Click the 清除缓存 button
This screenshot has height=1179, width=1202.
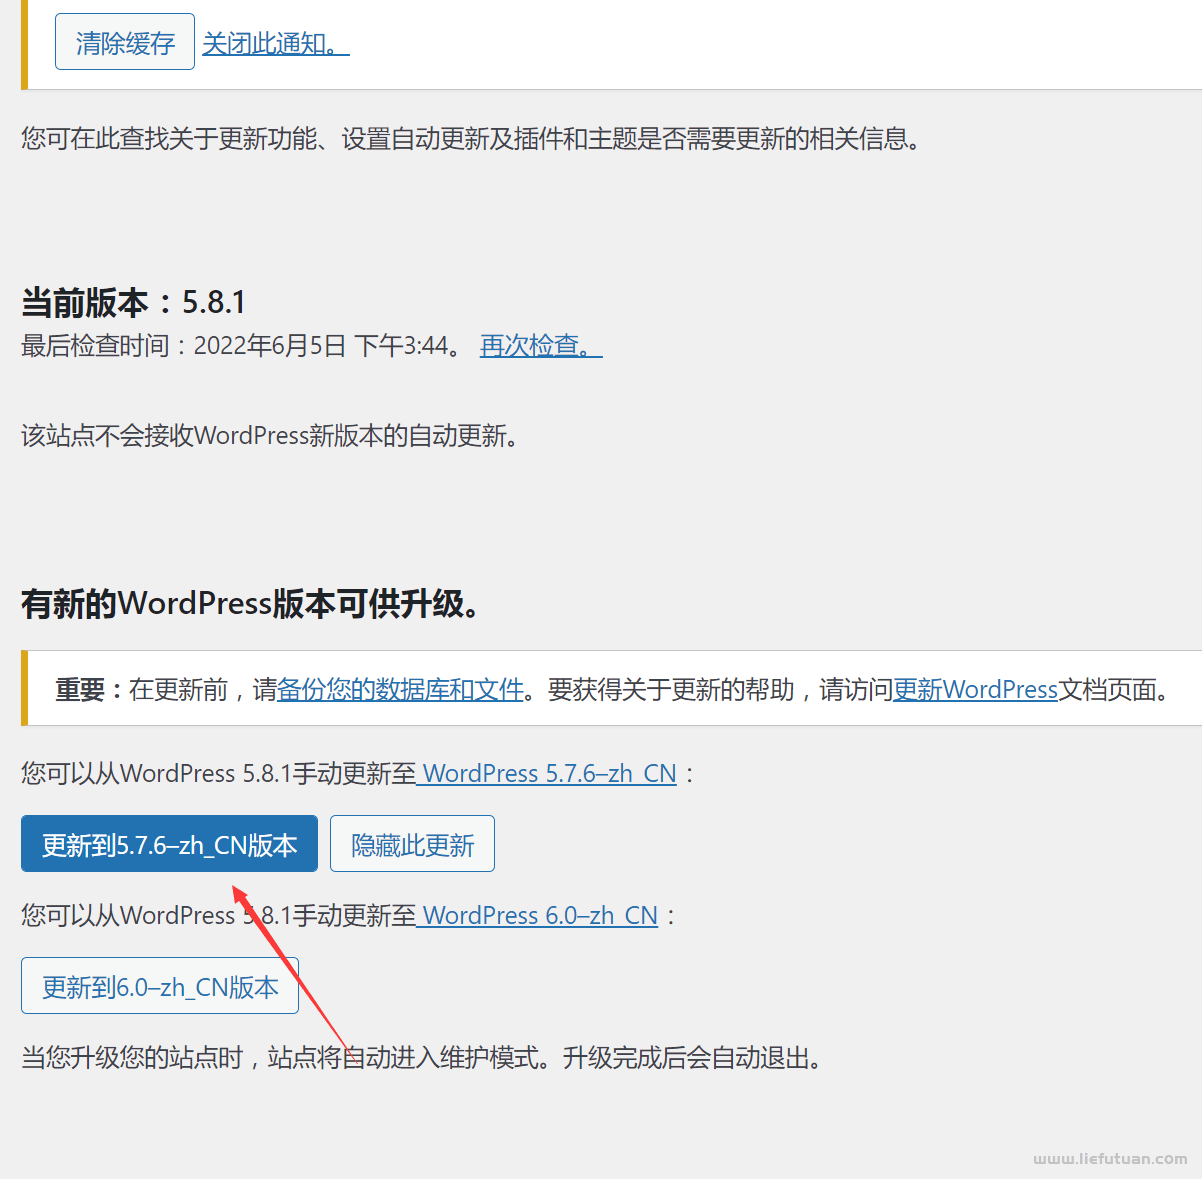[125, 42]
